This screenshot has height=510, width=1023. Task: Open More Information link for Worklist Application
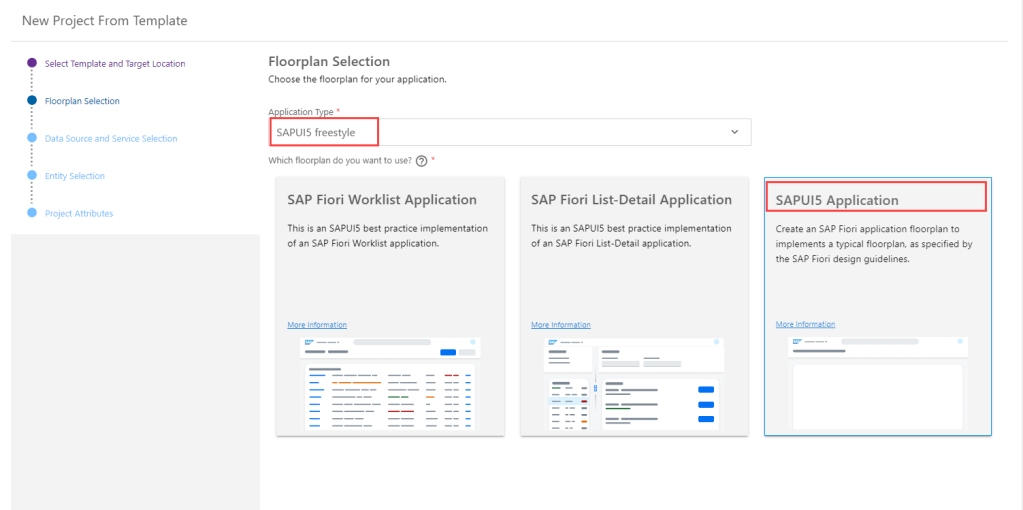[317, 325]
